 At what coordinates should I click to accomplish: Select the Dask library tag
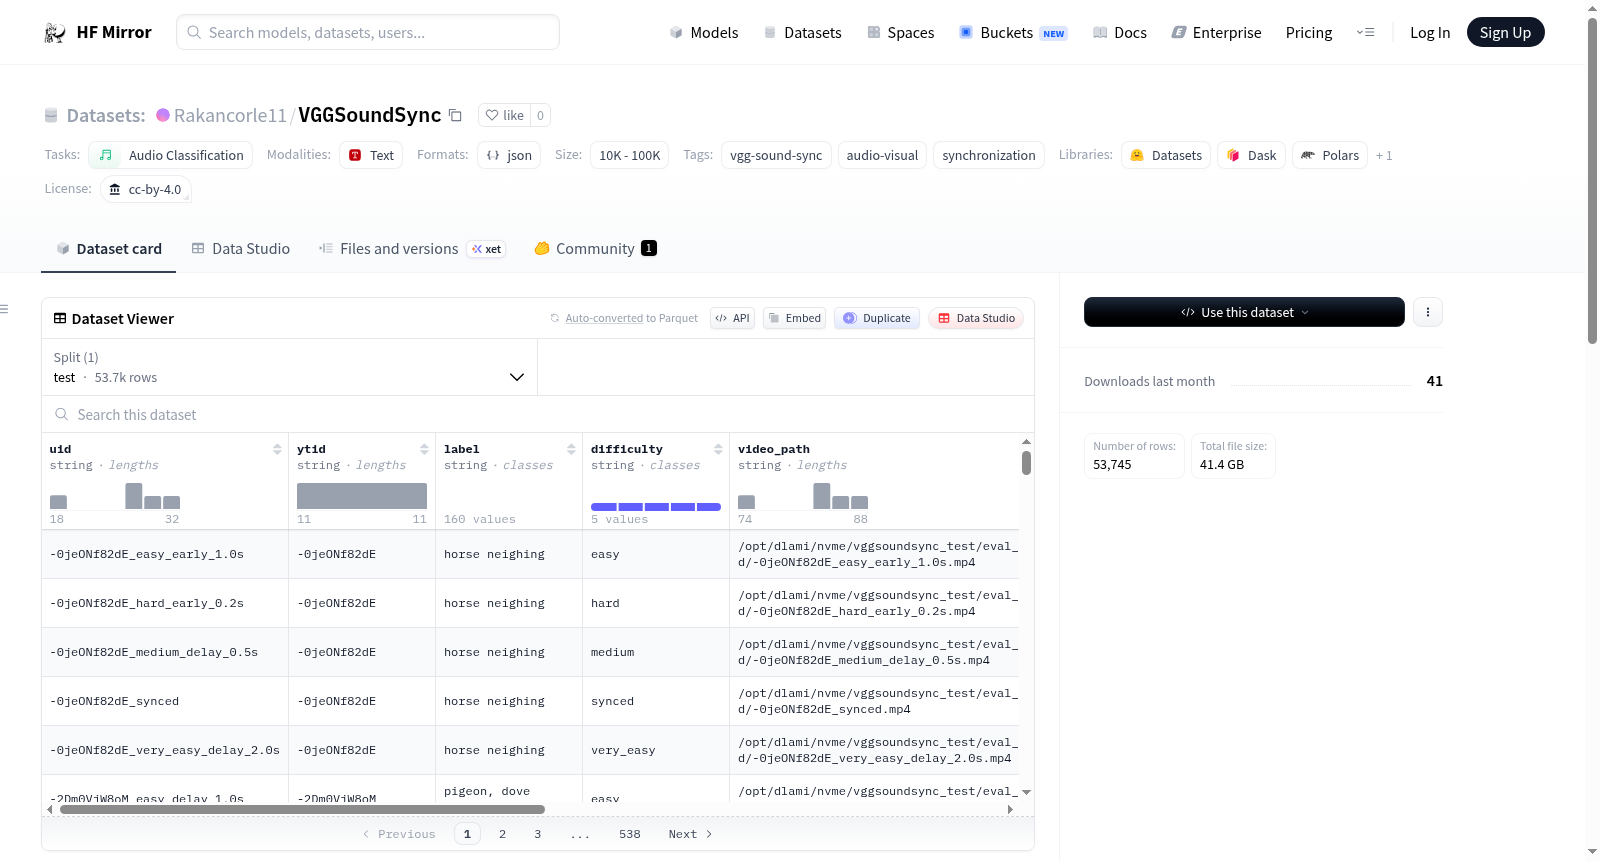[1251, 155]
